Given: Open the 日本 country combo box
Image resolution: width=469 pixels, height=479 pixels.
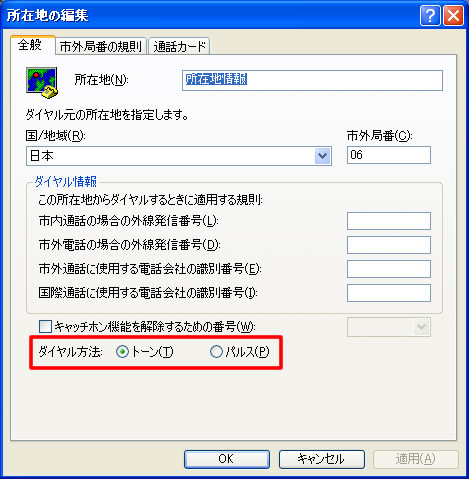Looking at the screenshot, I should coord(179,156).
